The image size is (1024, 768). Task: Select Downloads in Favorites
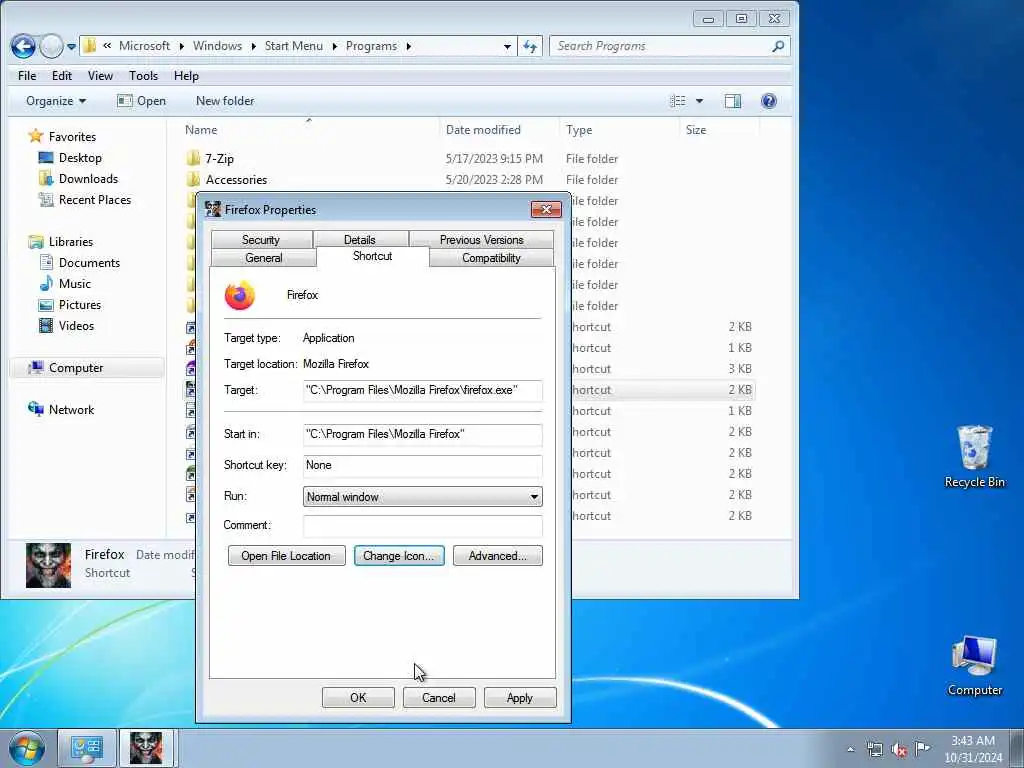click(x=88, y=178)
